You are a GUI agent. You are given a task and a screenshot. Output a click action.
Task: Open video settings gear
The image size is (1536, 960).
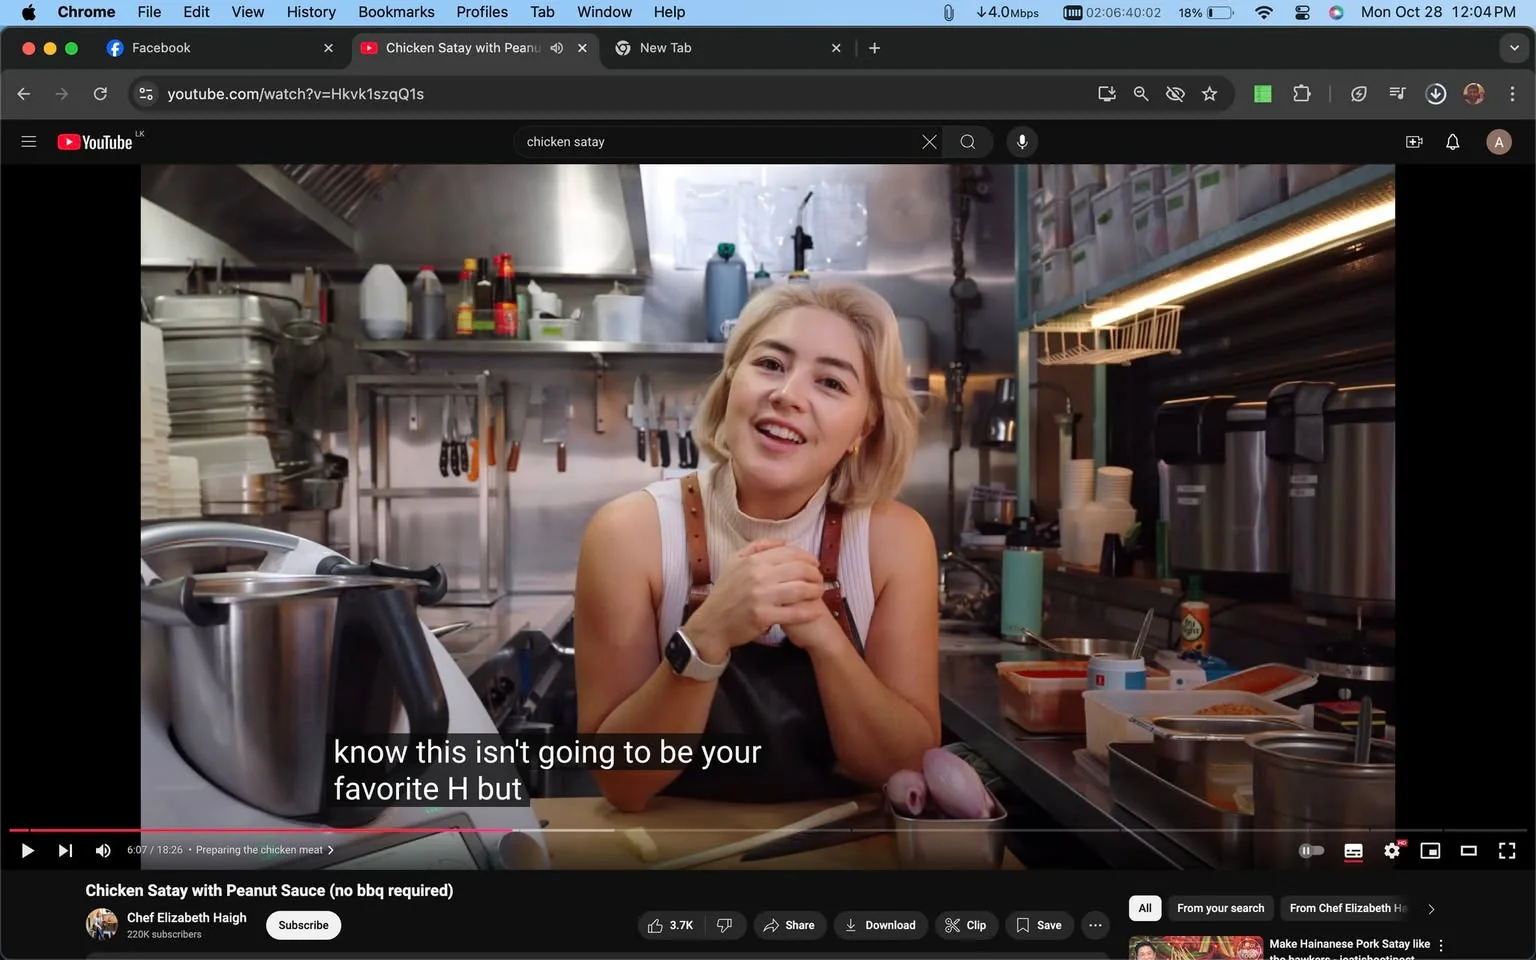tap(1392, 851)
